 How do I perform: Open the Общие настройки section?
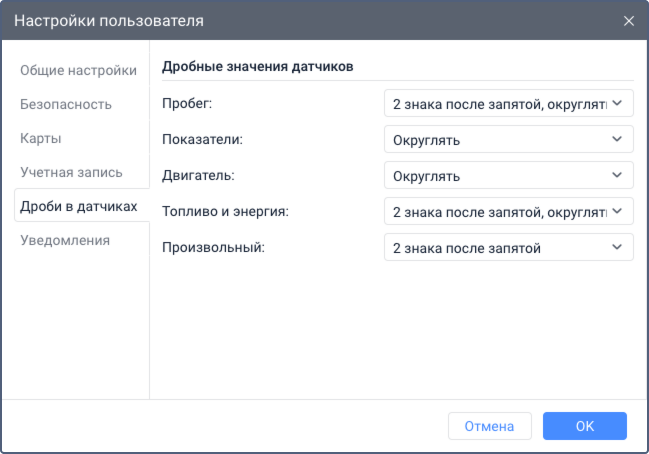pos(79,70)
